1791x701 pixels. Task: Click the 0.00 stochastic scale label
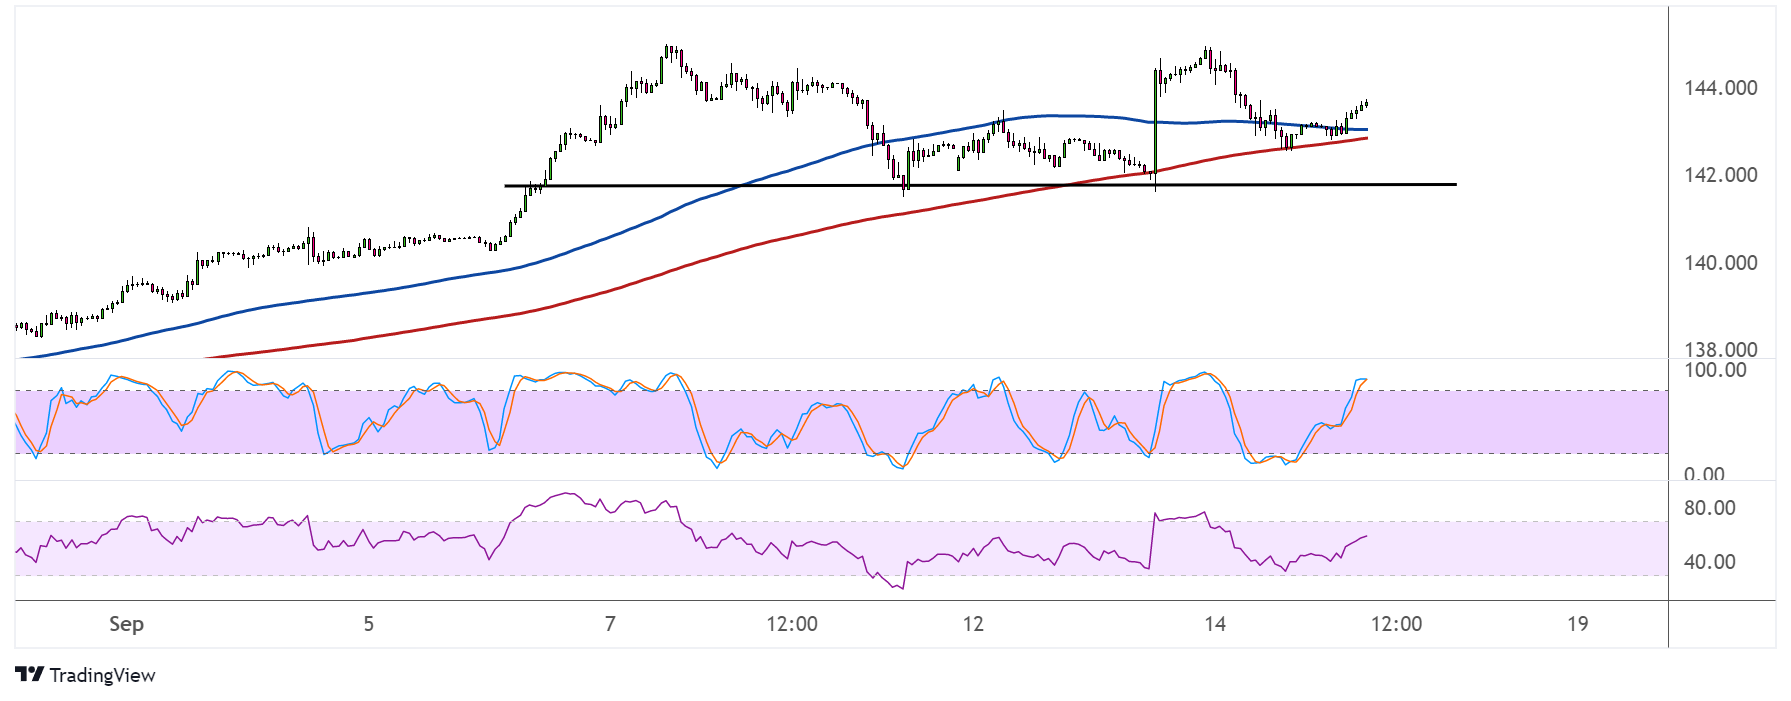pyautogui.click(x=1704, y=474)
